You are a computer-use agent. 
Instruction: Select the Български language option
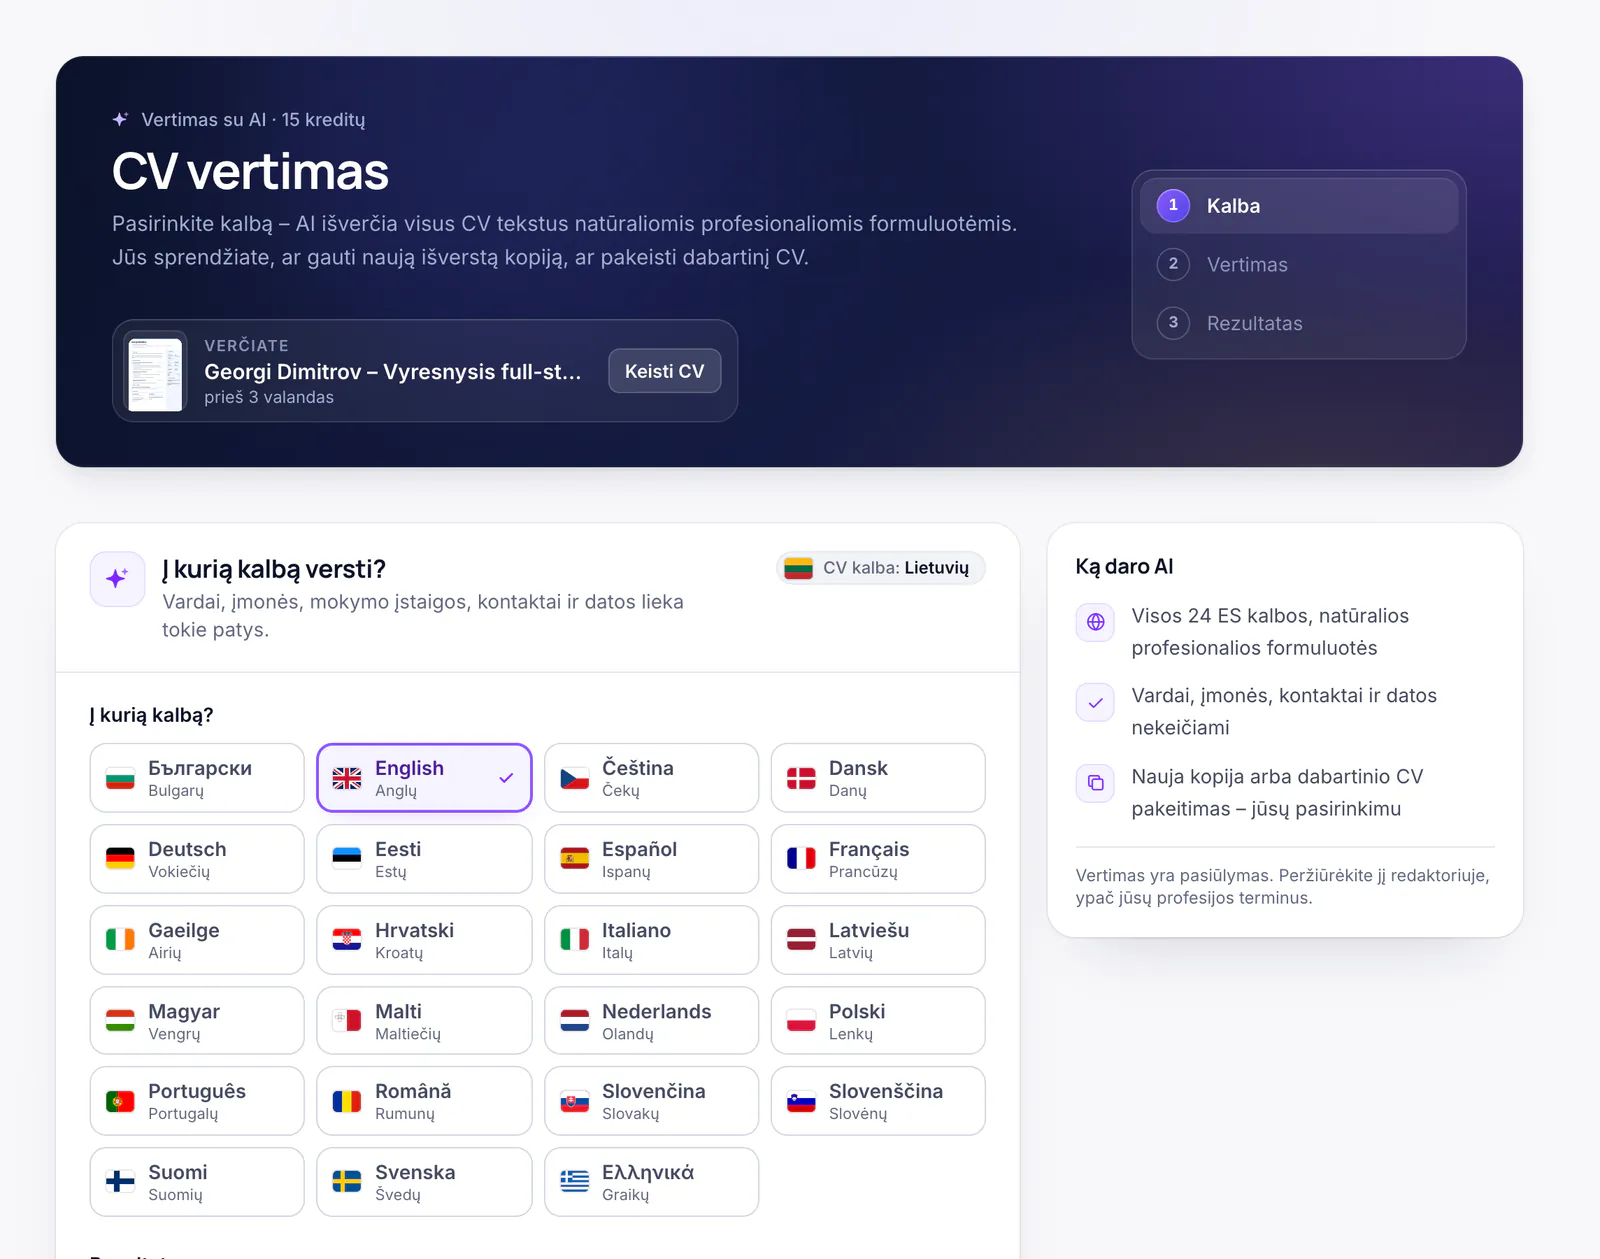pyautogui.click(x=197, y=778)
